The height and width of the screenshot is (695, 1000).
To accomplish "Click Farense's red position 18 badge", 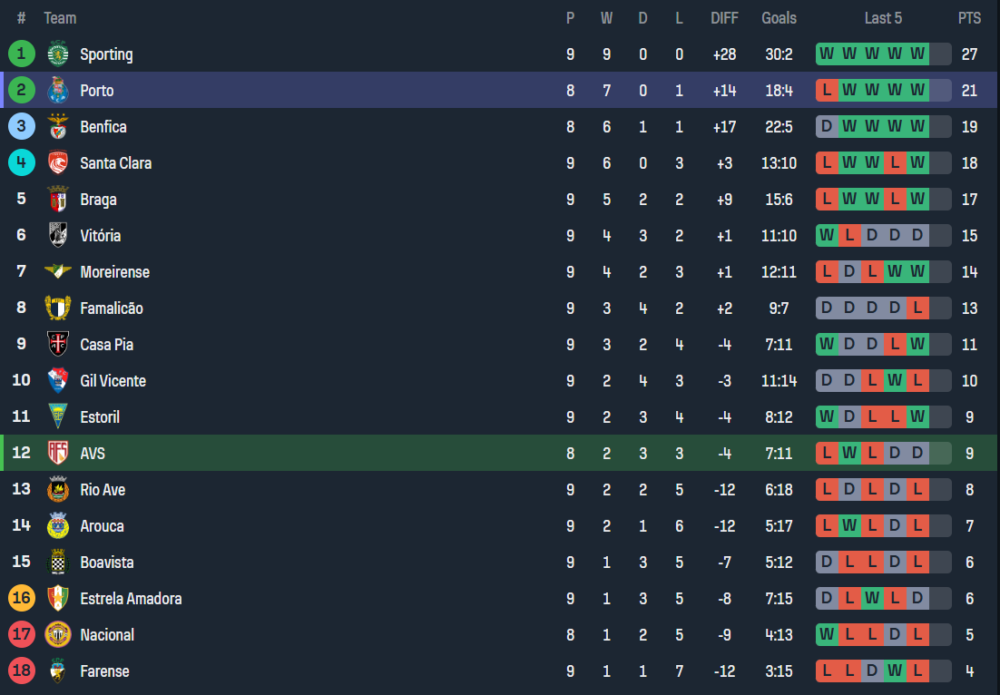I will tap(21, 671).
